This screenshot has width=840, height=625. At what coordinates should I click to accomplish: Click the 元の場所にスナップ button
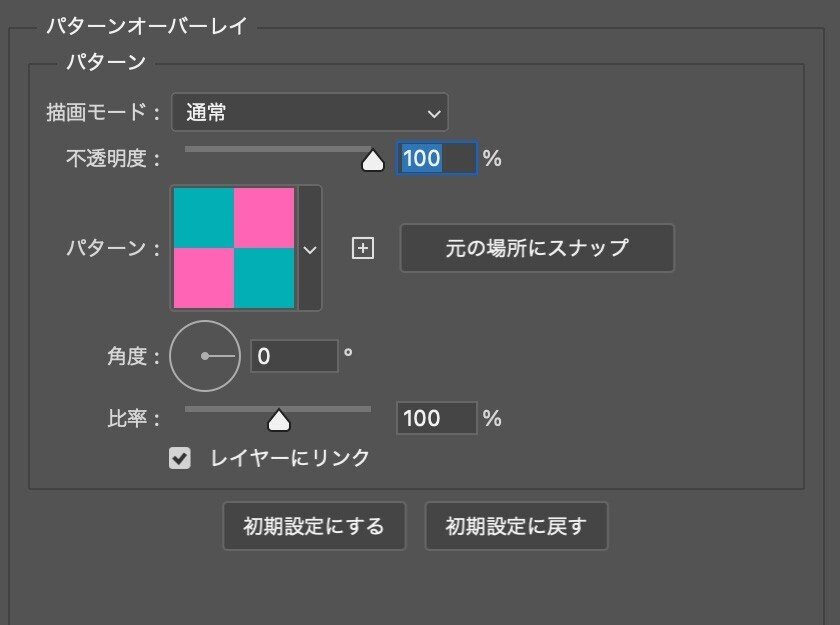click(x=537, y=248)
